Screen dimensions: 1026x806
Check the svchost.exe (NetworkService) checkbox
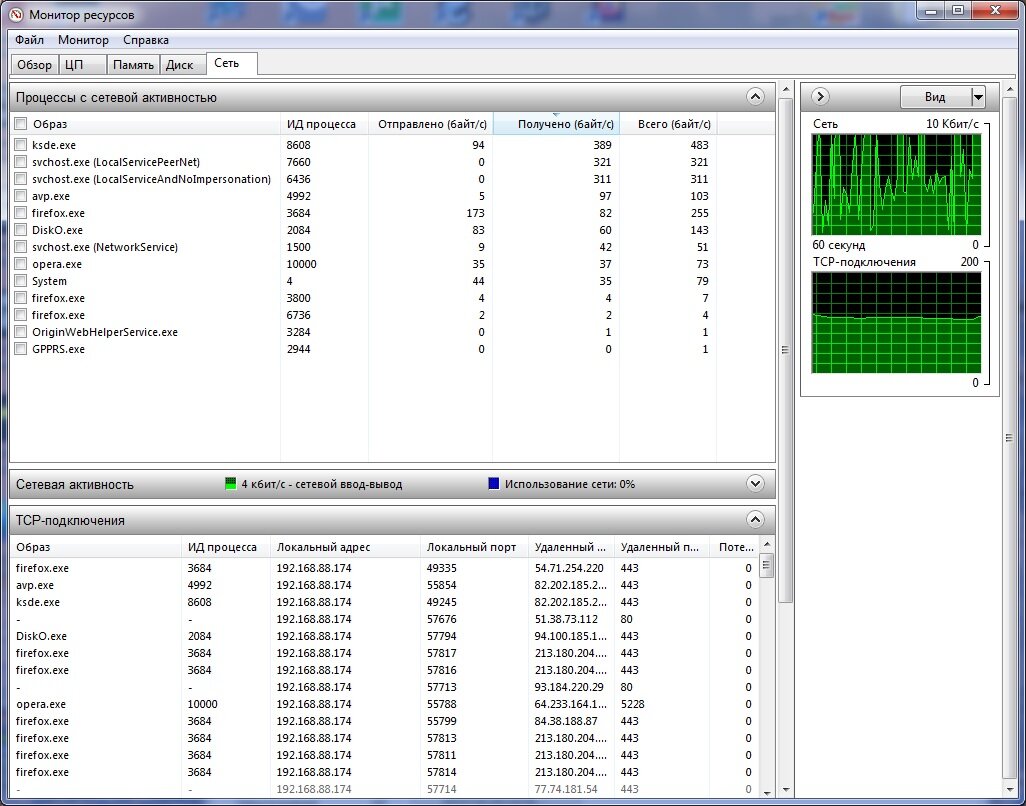click(x=21, y=247)
